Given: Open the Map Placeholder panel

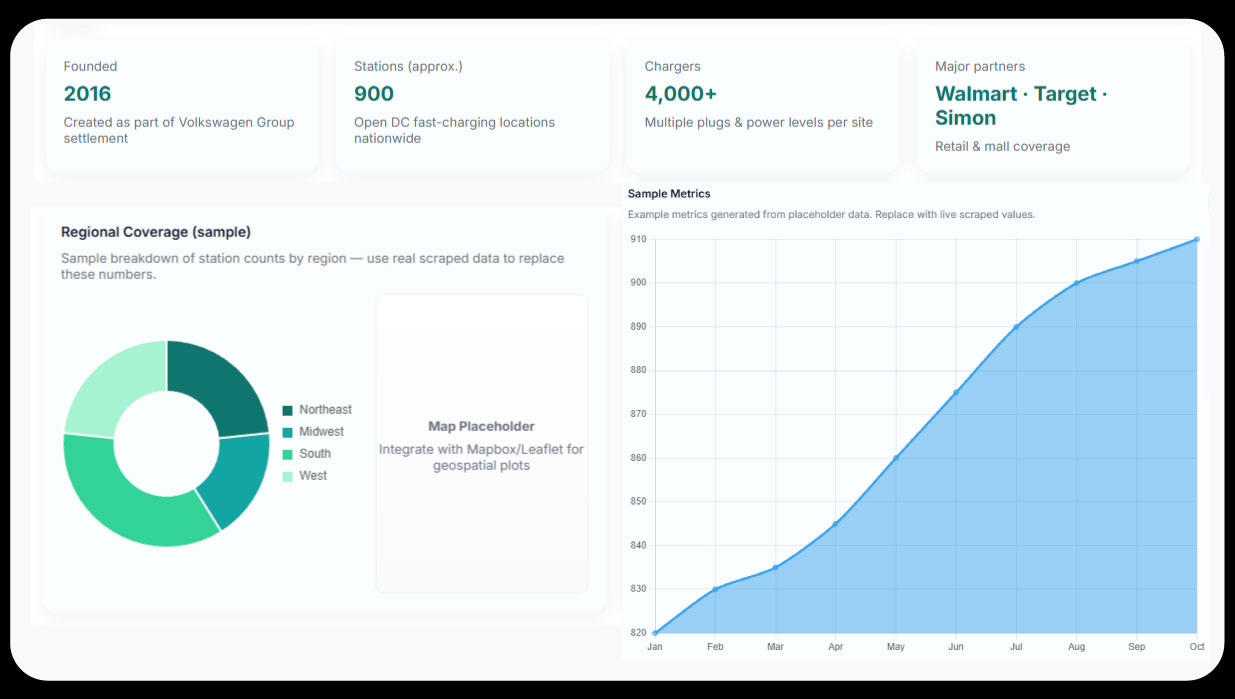Looking at the screenshot, I should point(481,443).
